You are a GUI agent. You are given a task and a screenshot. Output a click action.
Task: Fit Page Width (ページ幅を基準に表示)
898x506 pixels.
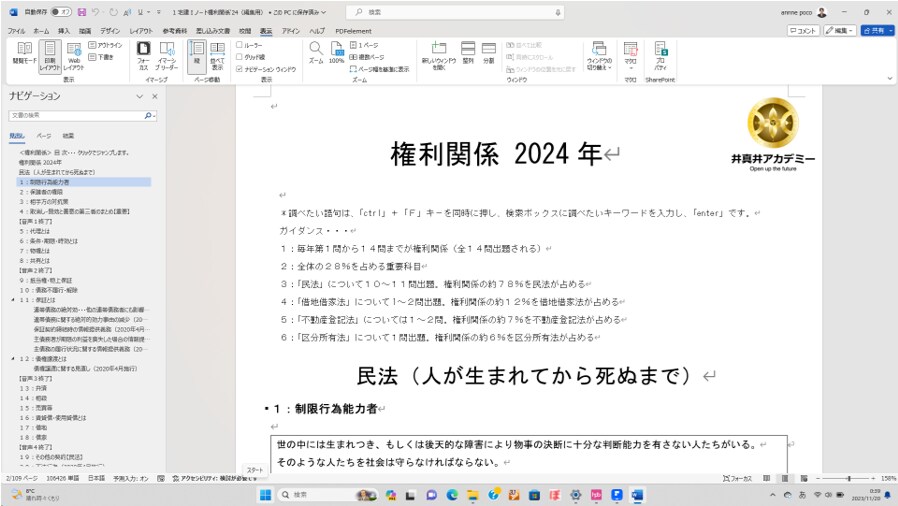(379, 69)
